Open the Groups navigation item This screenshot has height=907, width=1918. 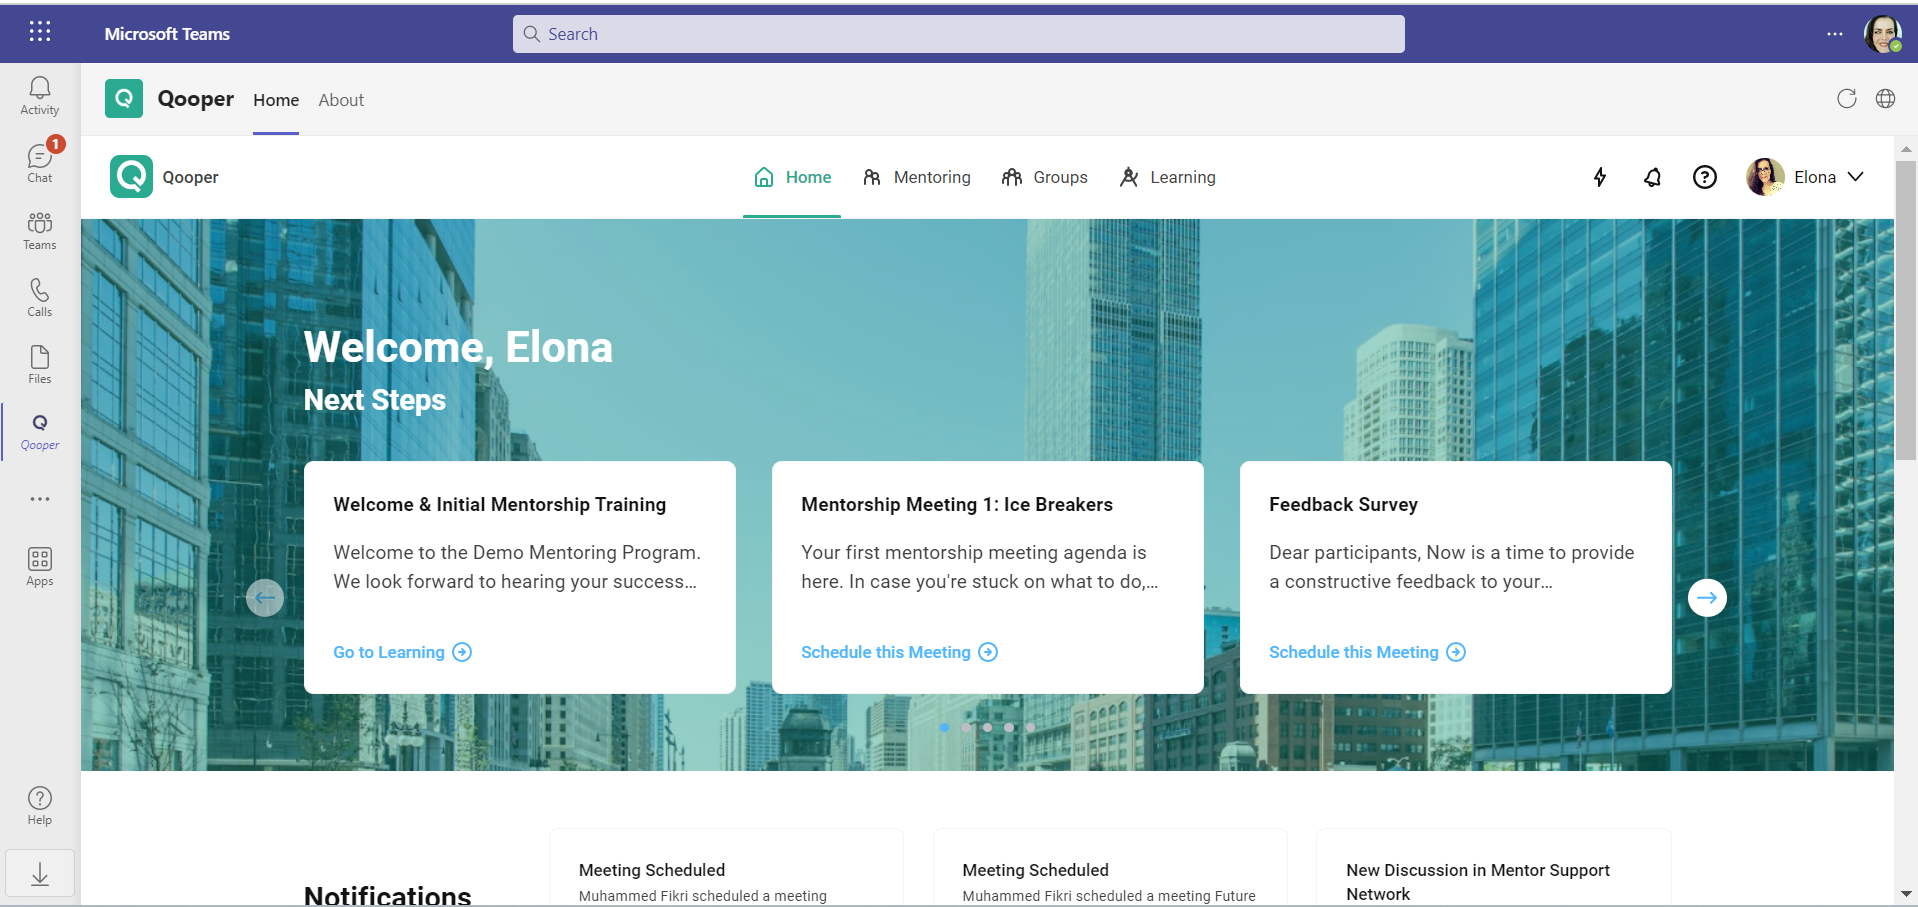point(1045,177)
